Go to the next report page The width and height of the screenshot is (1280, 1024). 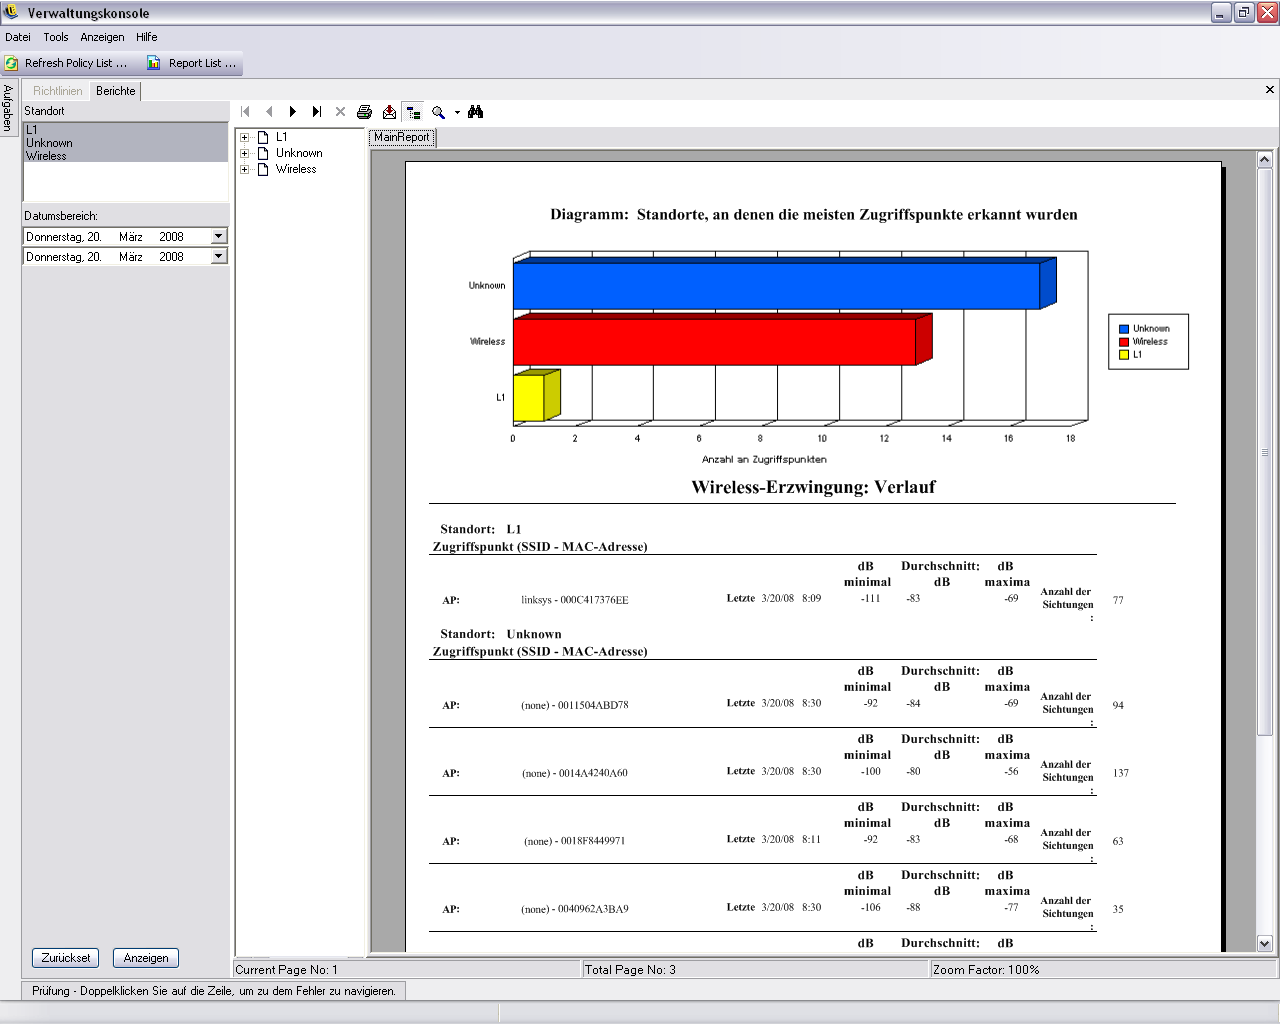tap(292, 112)
